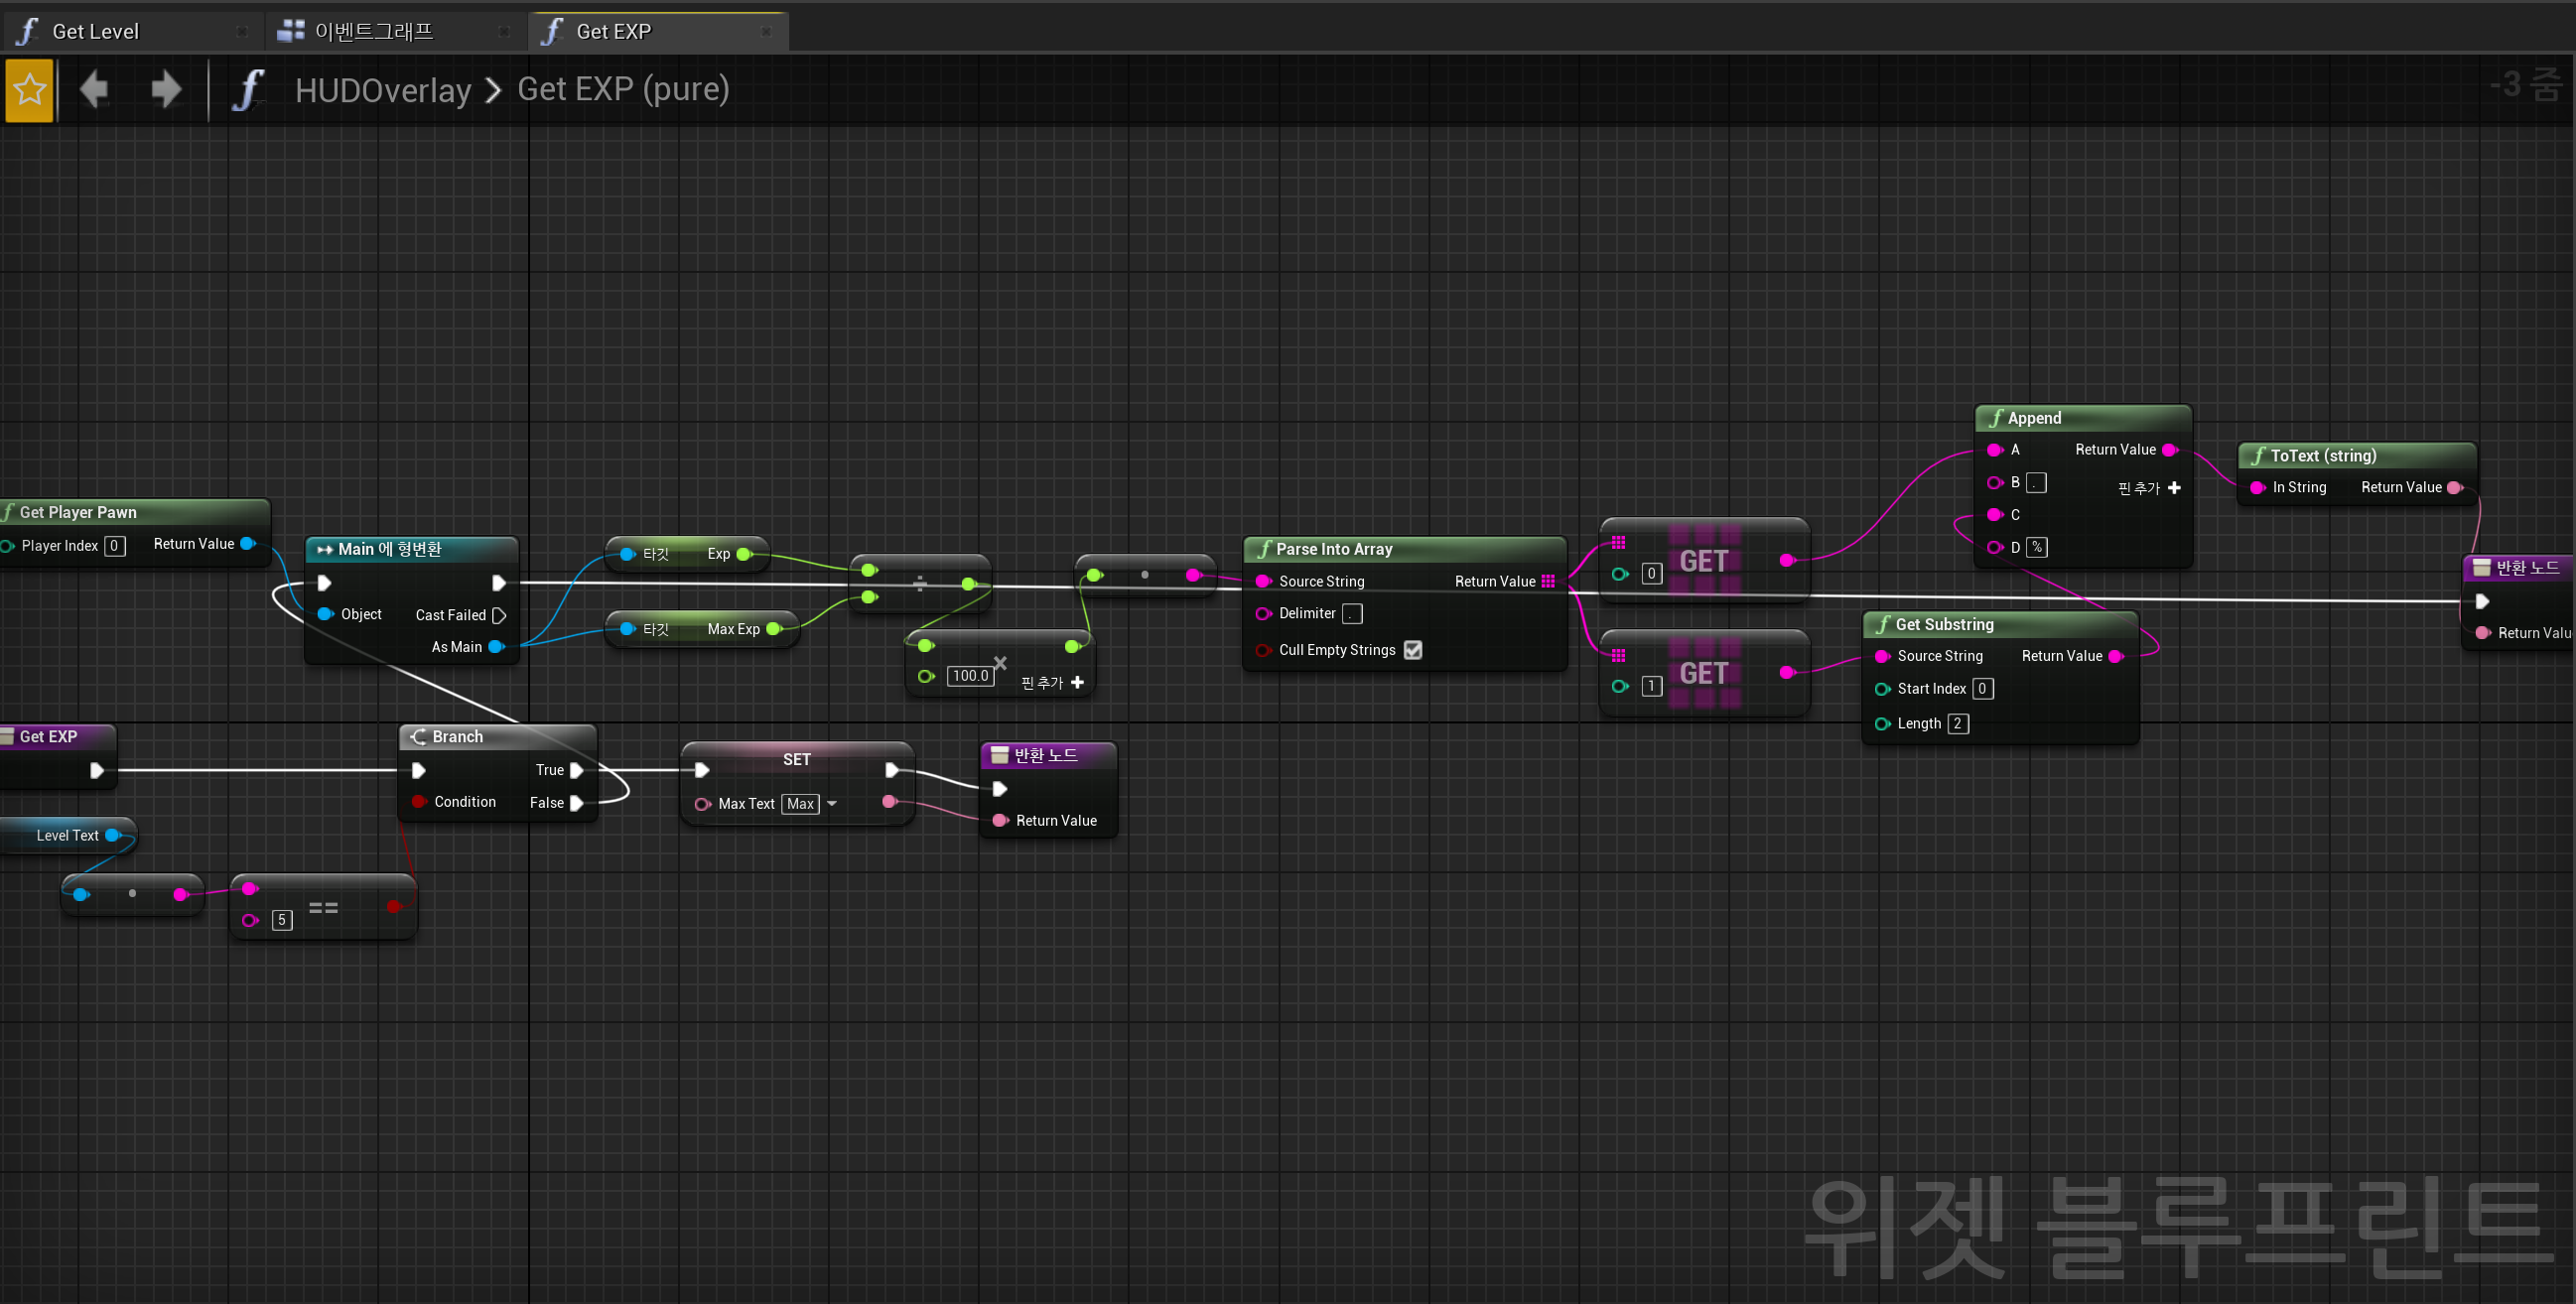Click the In String pin on ToText node

pyautogui.click(x=2257, y=488)
